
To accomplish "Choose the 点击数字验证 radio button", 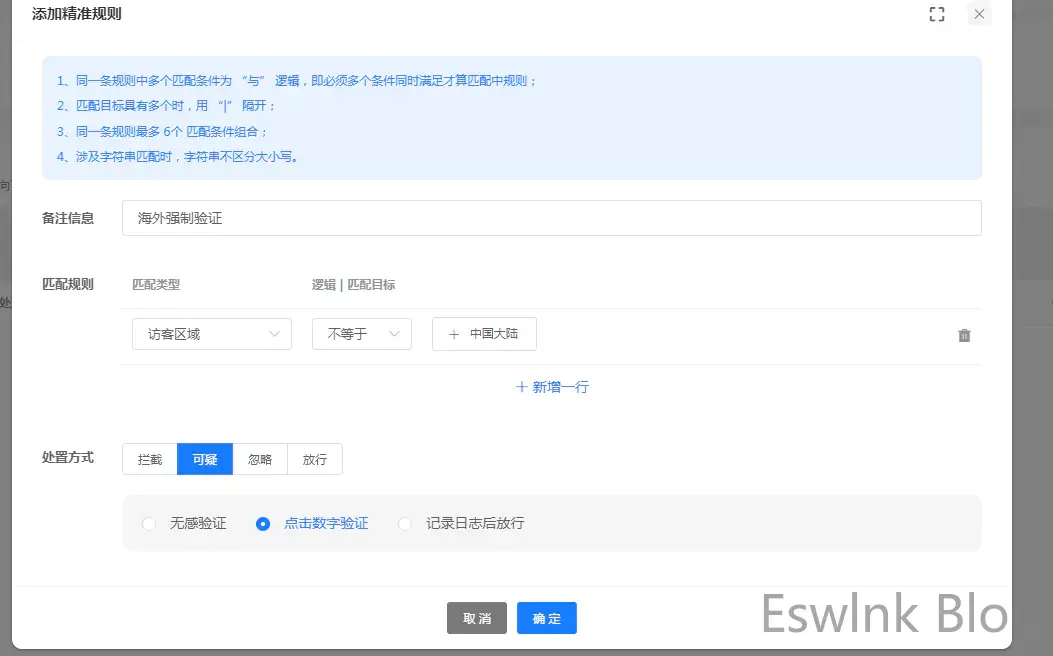I will coord(263,523).
